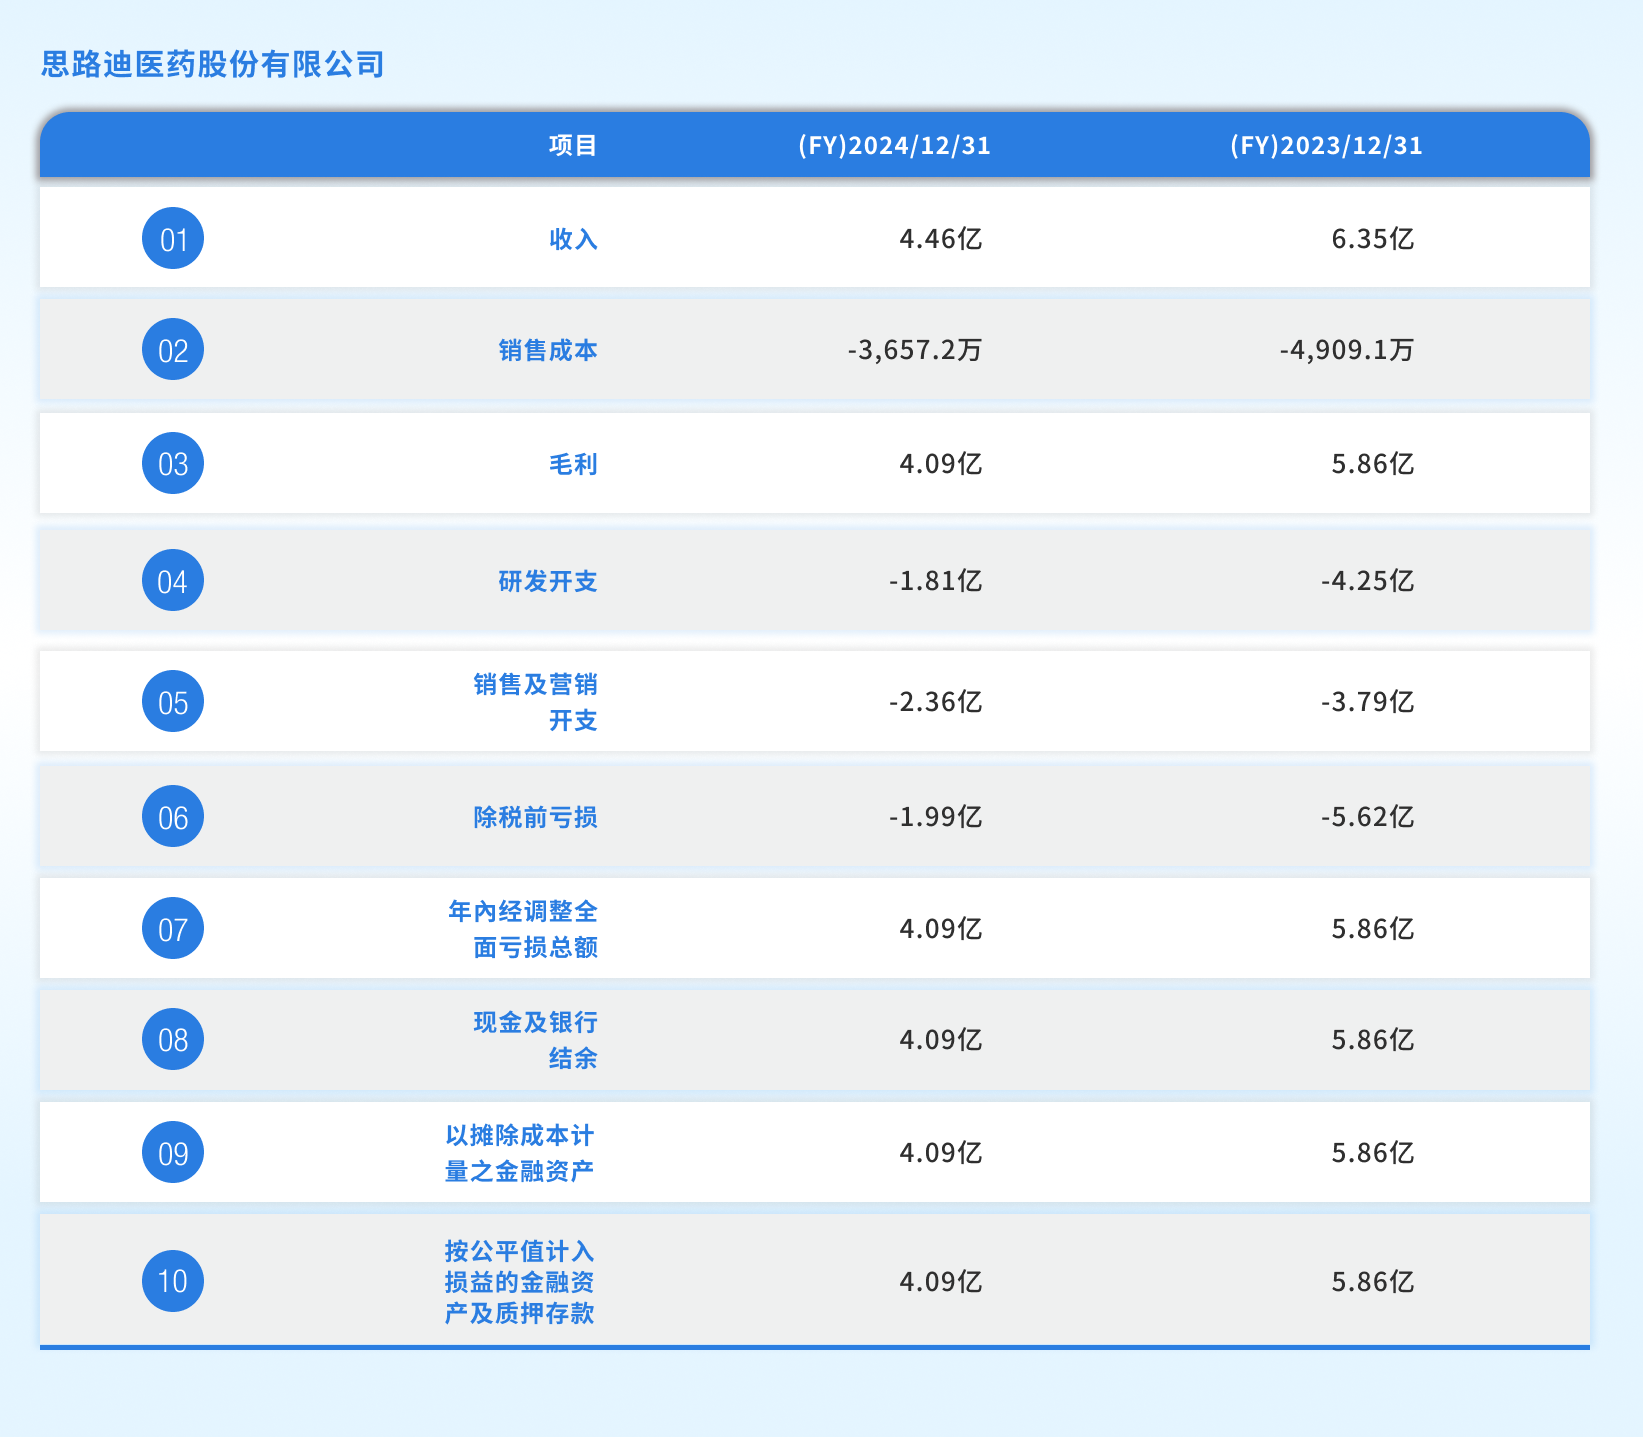Click the 08 row number badge
The width and height of the screenshot is (1643, 1437).
173,1040
